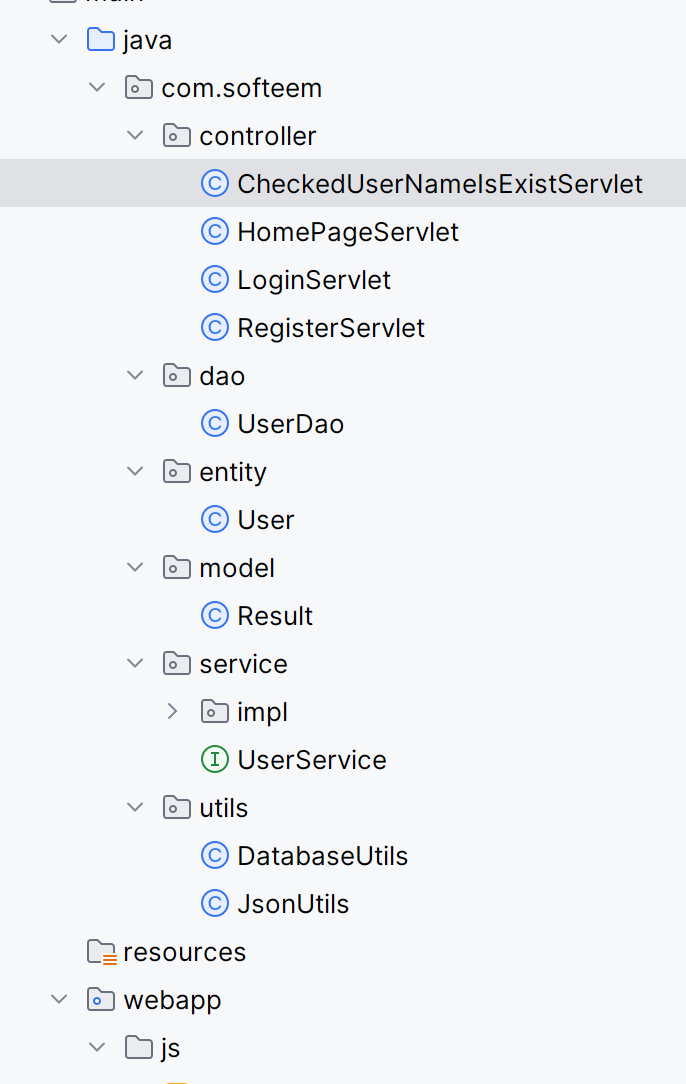Click the resources folder icon with excluded marker
Screen dimensions: 686x1084
point(101,951)
